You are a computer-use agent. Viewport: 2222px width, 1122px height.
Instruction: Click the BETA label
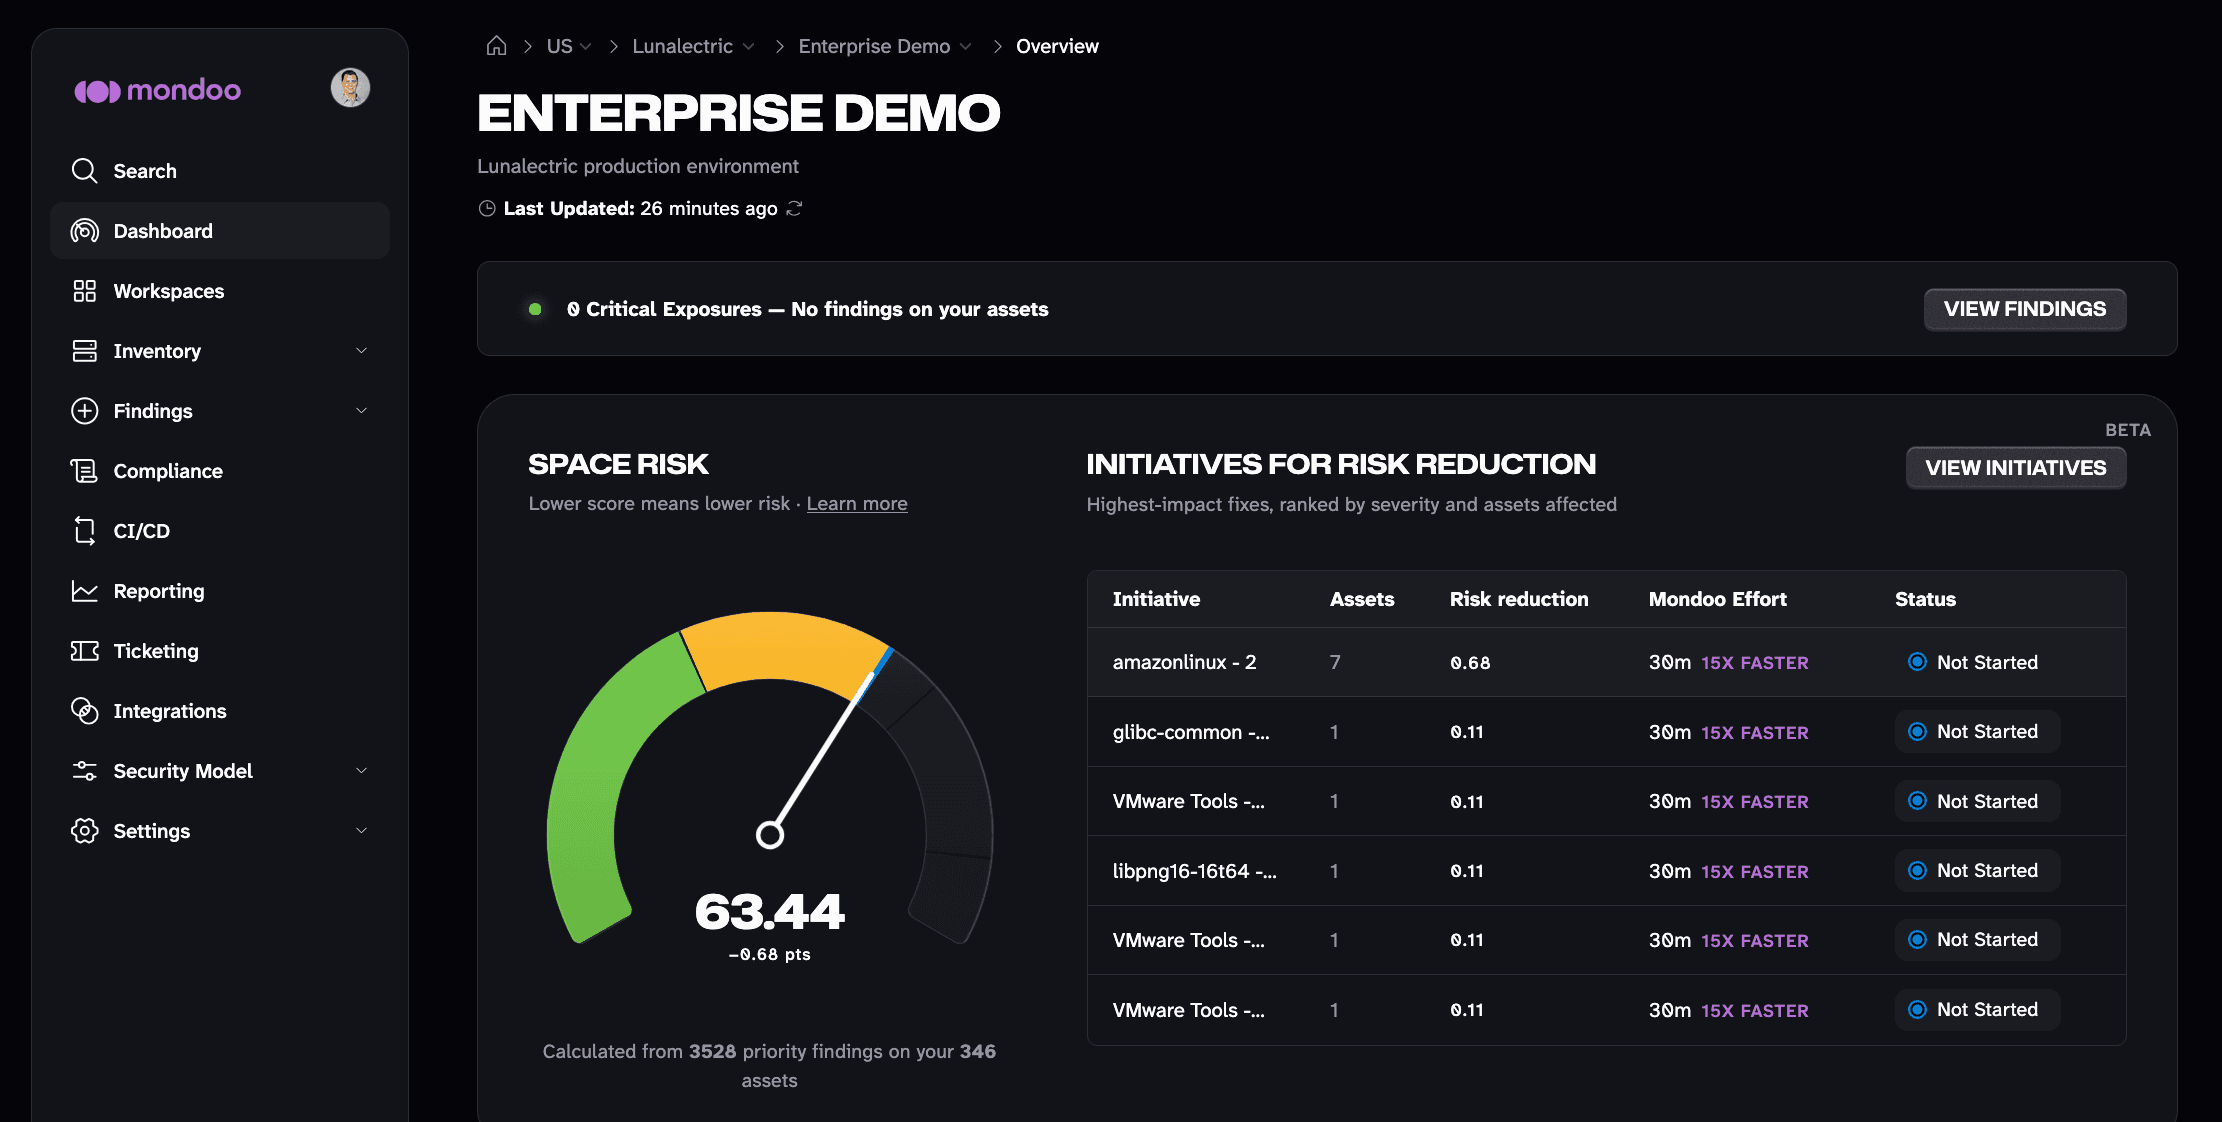pos(2127,430)
